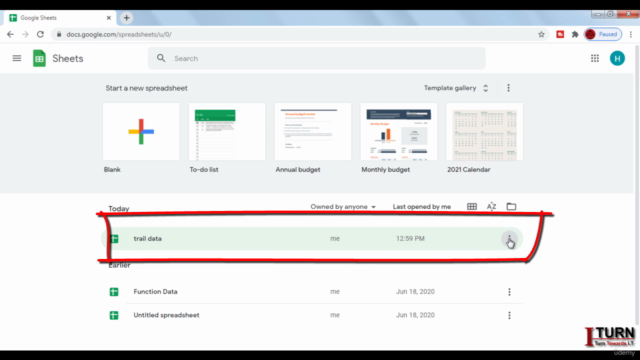Click the Function Data sheet icon
The height and width of the screenshot is (360, 640).
pyautogui.click(x=114, y=292)
